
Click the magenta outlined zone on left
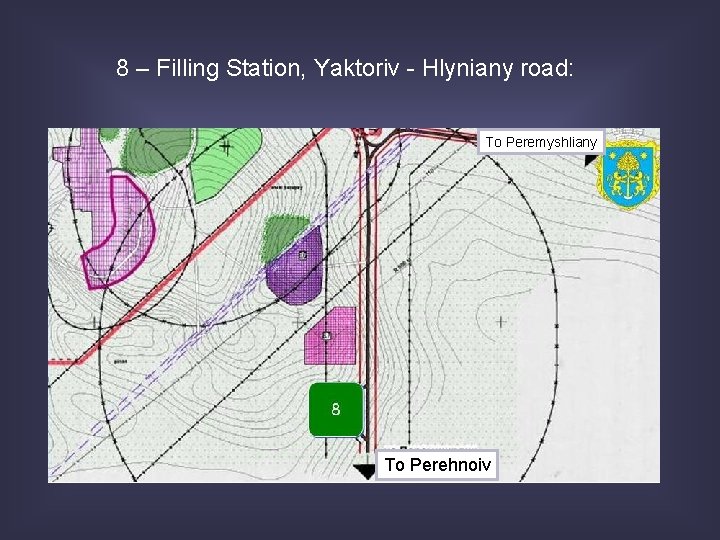[x=119, y=233]
